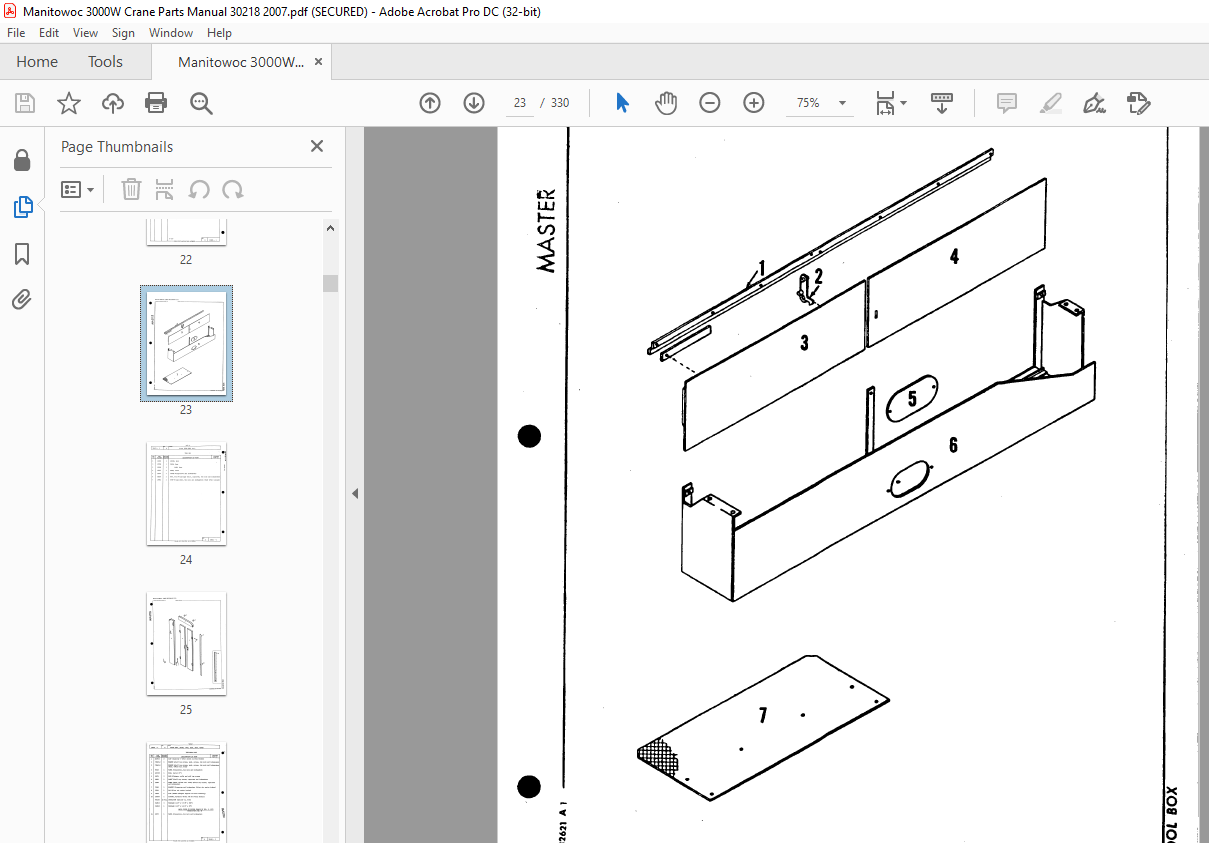Close the Manitowoc 3000W document tab
Screen dimensions: 1209x843
(319, 62)
